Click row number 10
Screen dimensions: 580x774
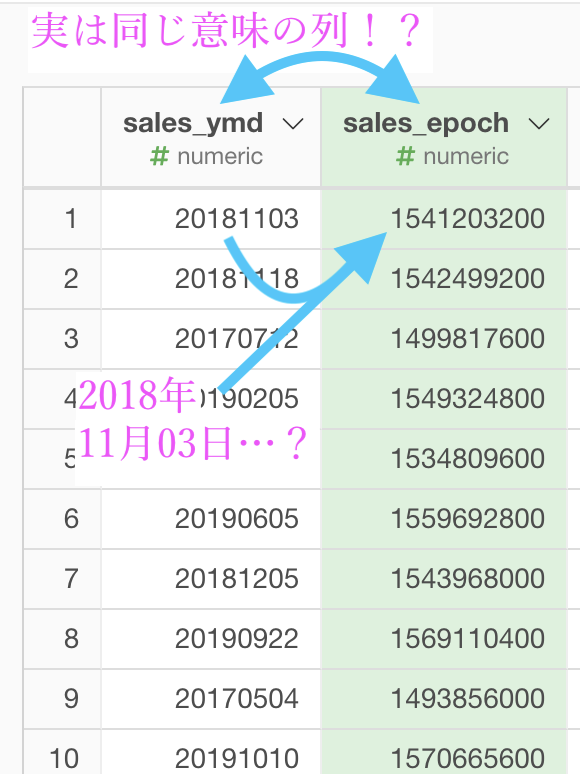(x=64, y=758)
